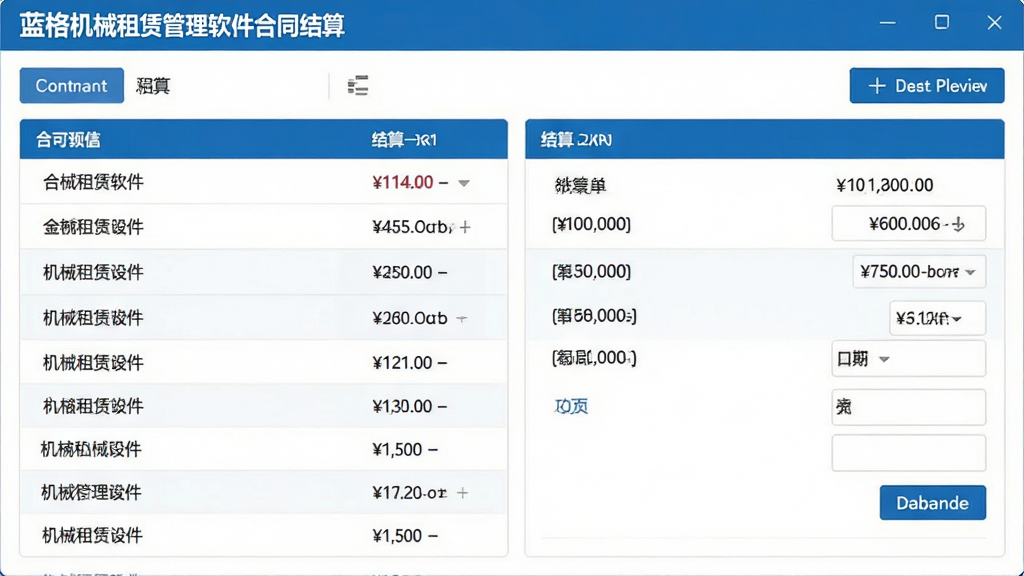
Task: Click the ¥130.00 amount
Action: pyautogui.click(x=402, y=406)
